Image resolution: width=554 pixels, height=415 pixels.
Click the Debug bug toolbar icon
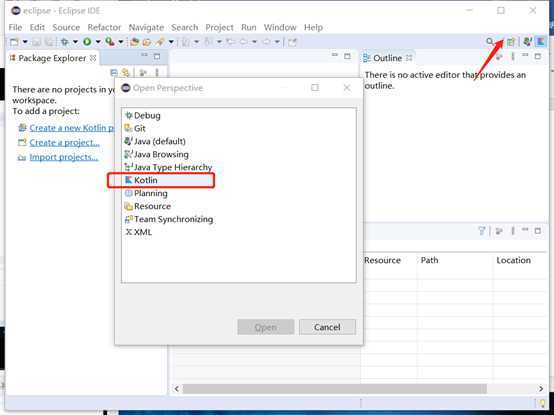tap(65, 42)
